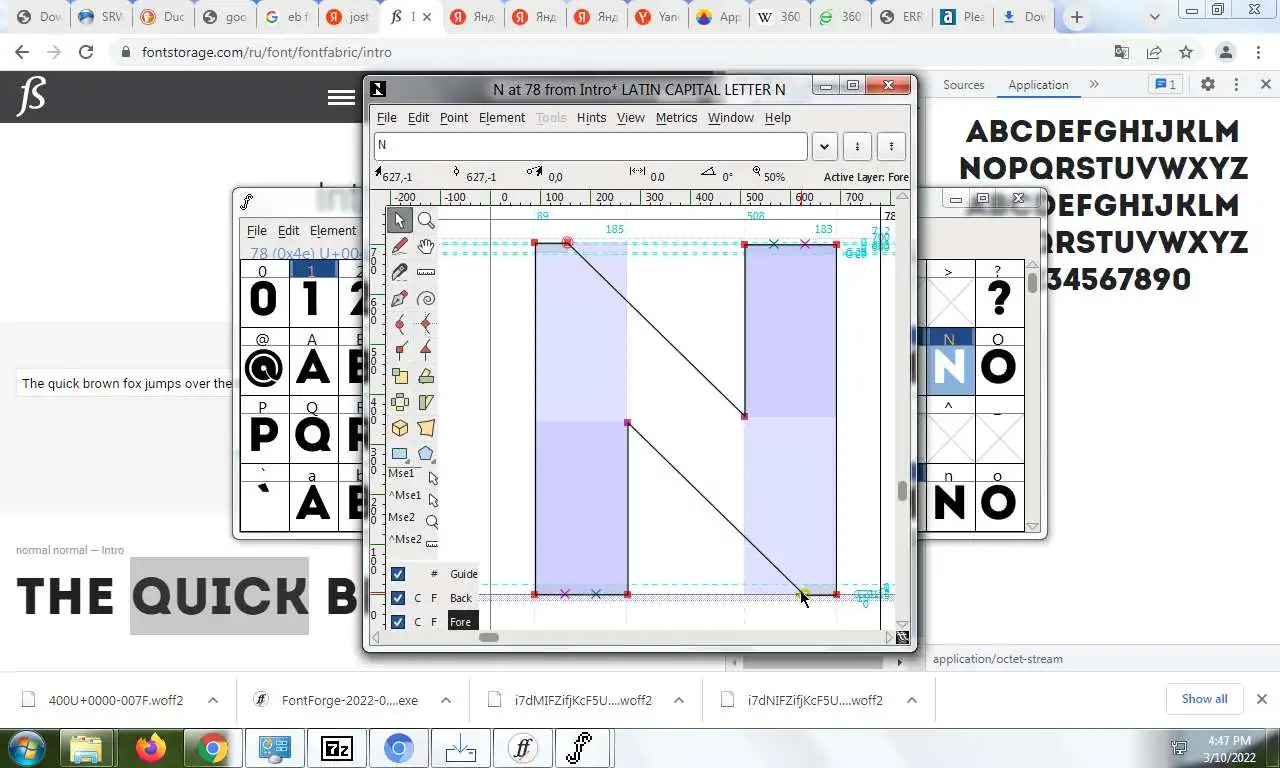Expand more DevTools tabs chevron
Screen dimensions: 1280x768
(1094, 85)
